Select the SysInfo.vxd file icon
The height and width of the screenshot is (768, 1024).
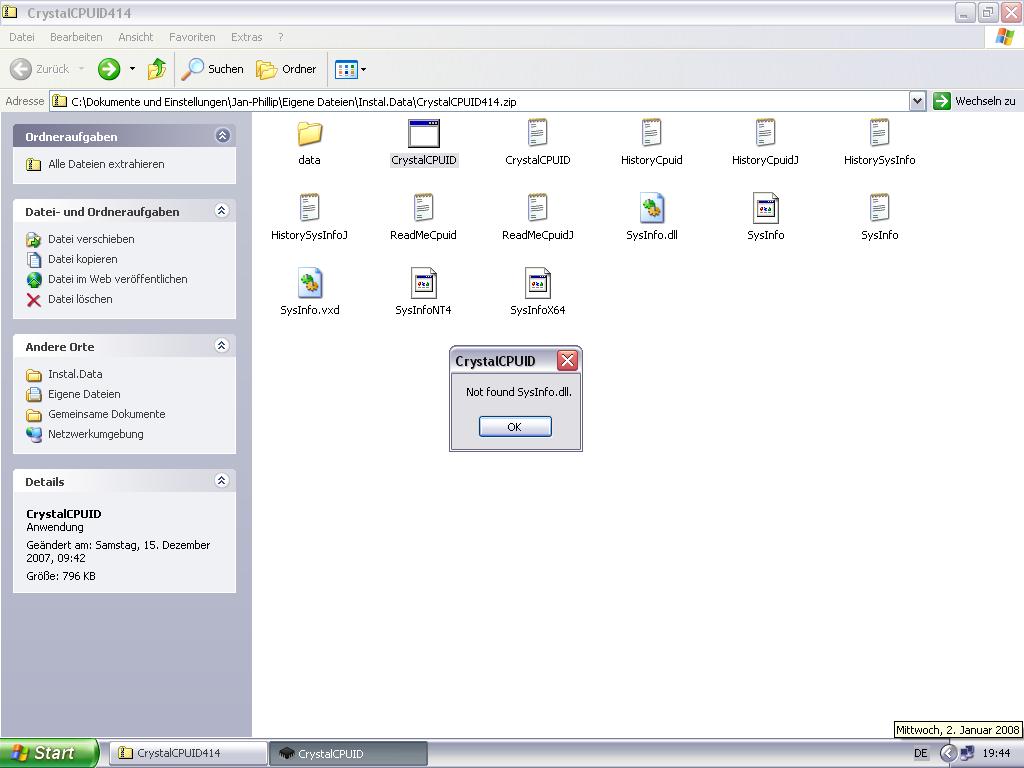click(x=310, y=283)
